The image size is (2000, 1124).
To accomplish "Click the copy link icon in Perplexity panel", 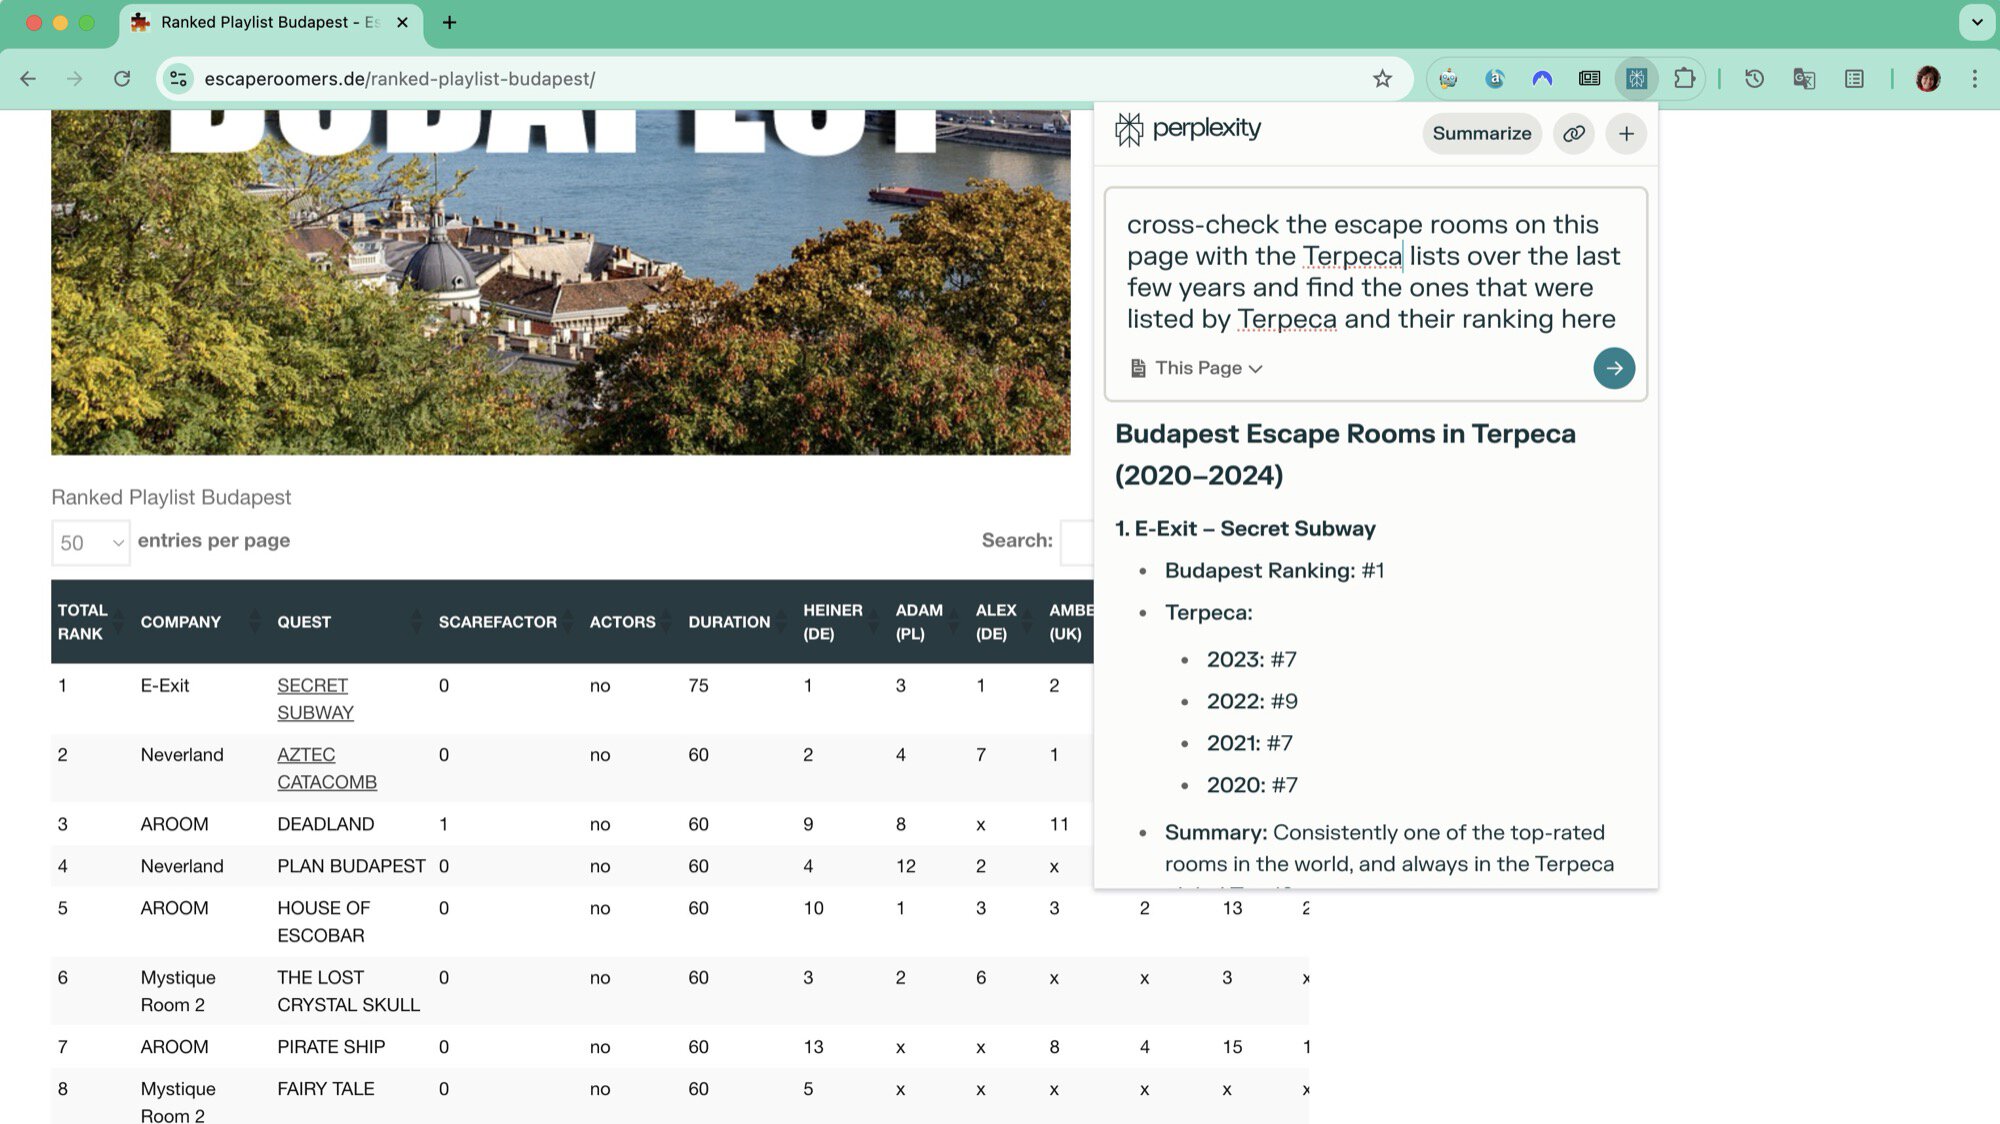I will (1573, 133).
